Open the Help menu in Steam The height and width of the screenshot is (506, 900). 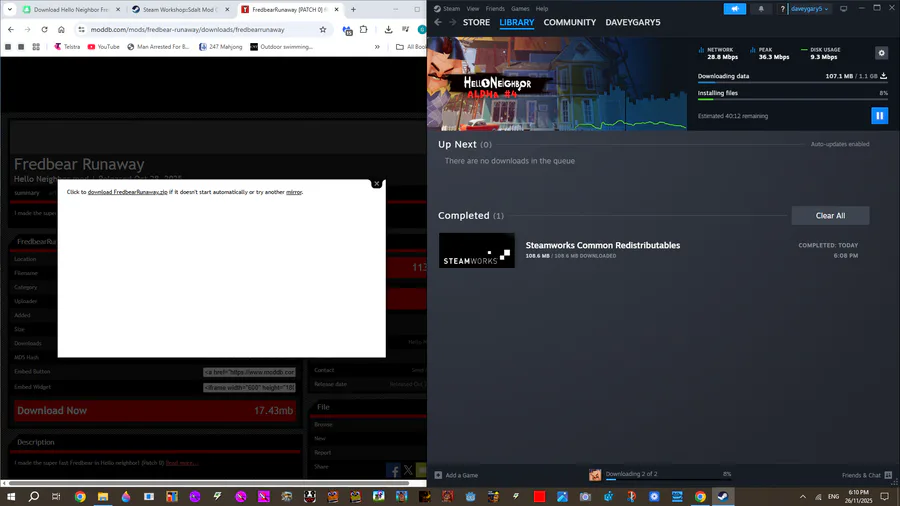pyautogui.click(x=542, y=9)
